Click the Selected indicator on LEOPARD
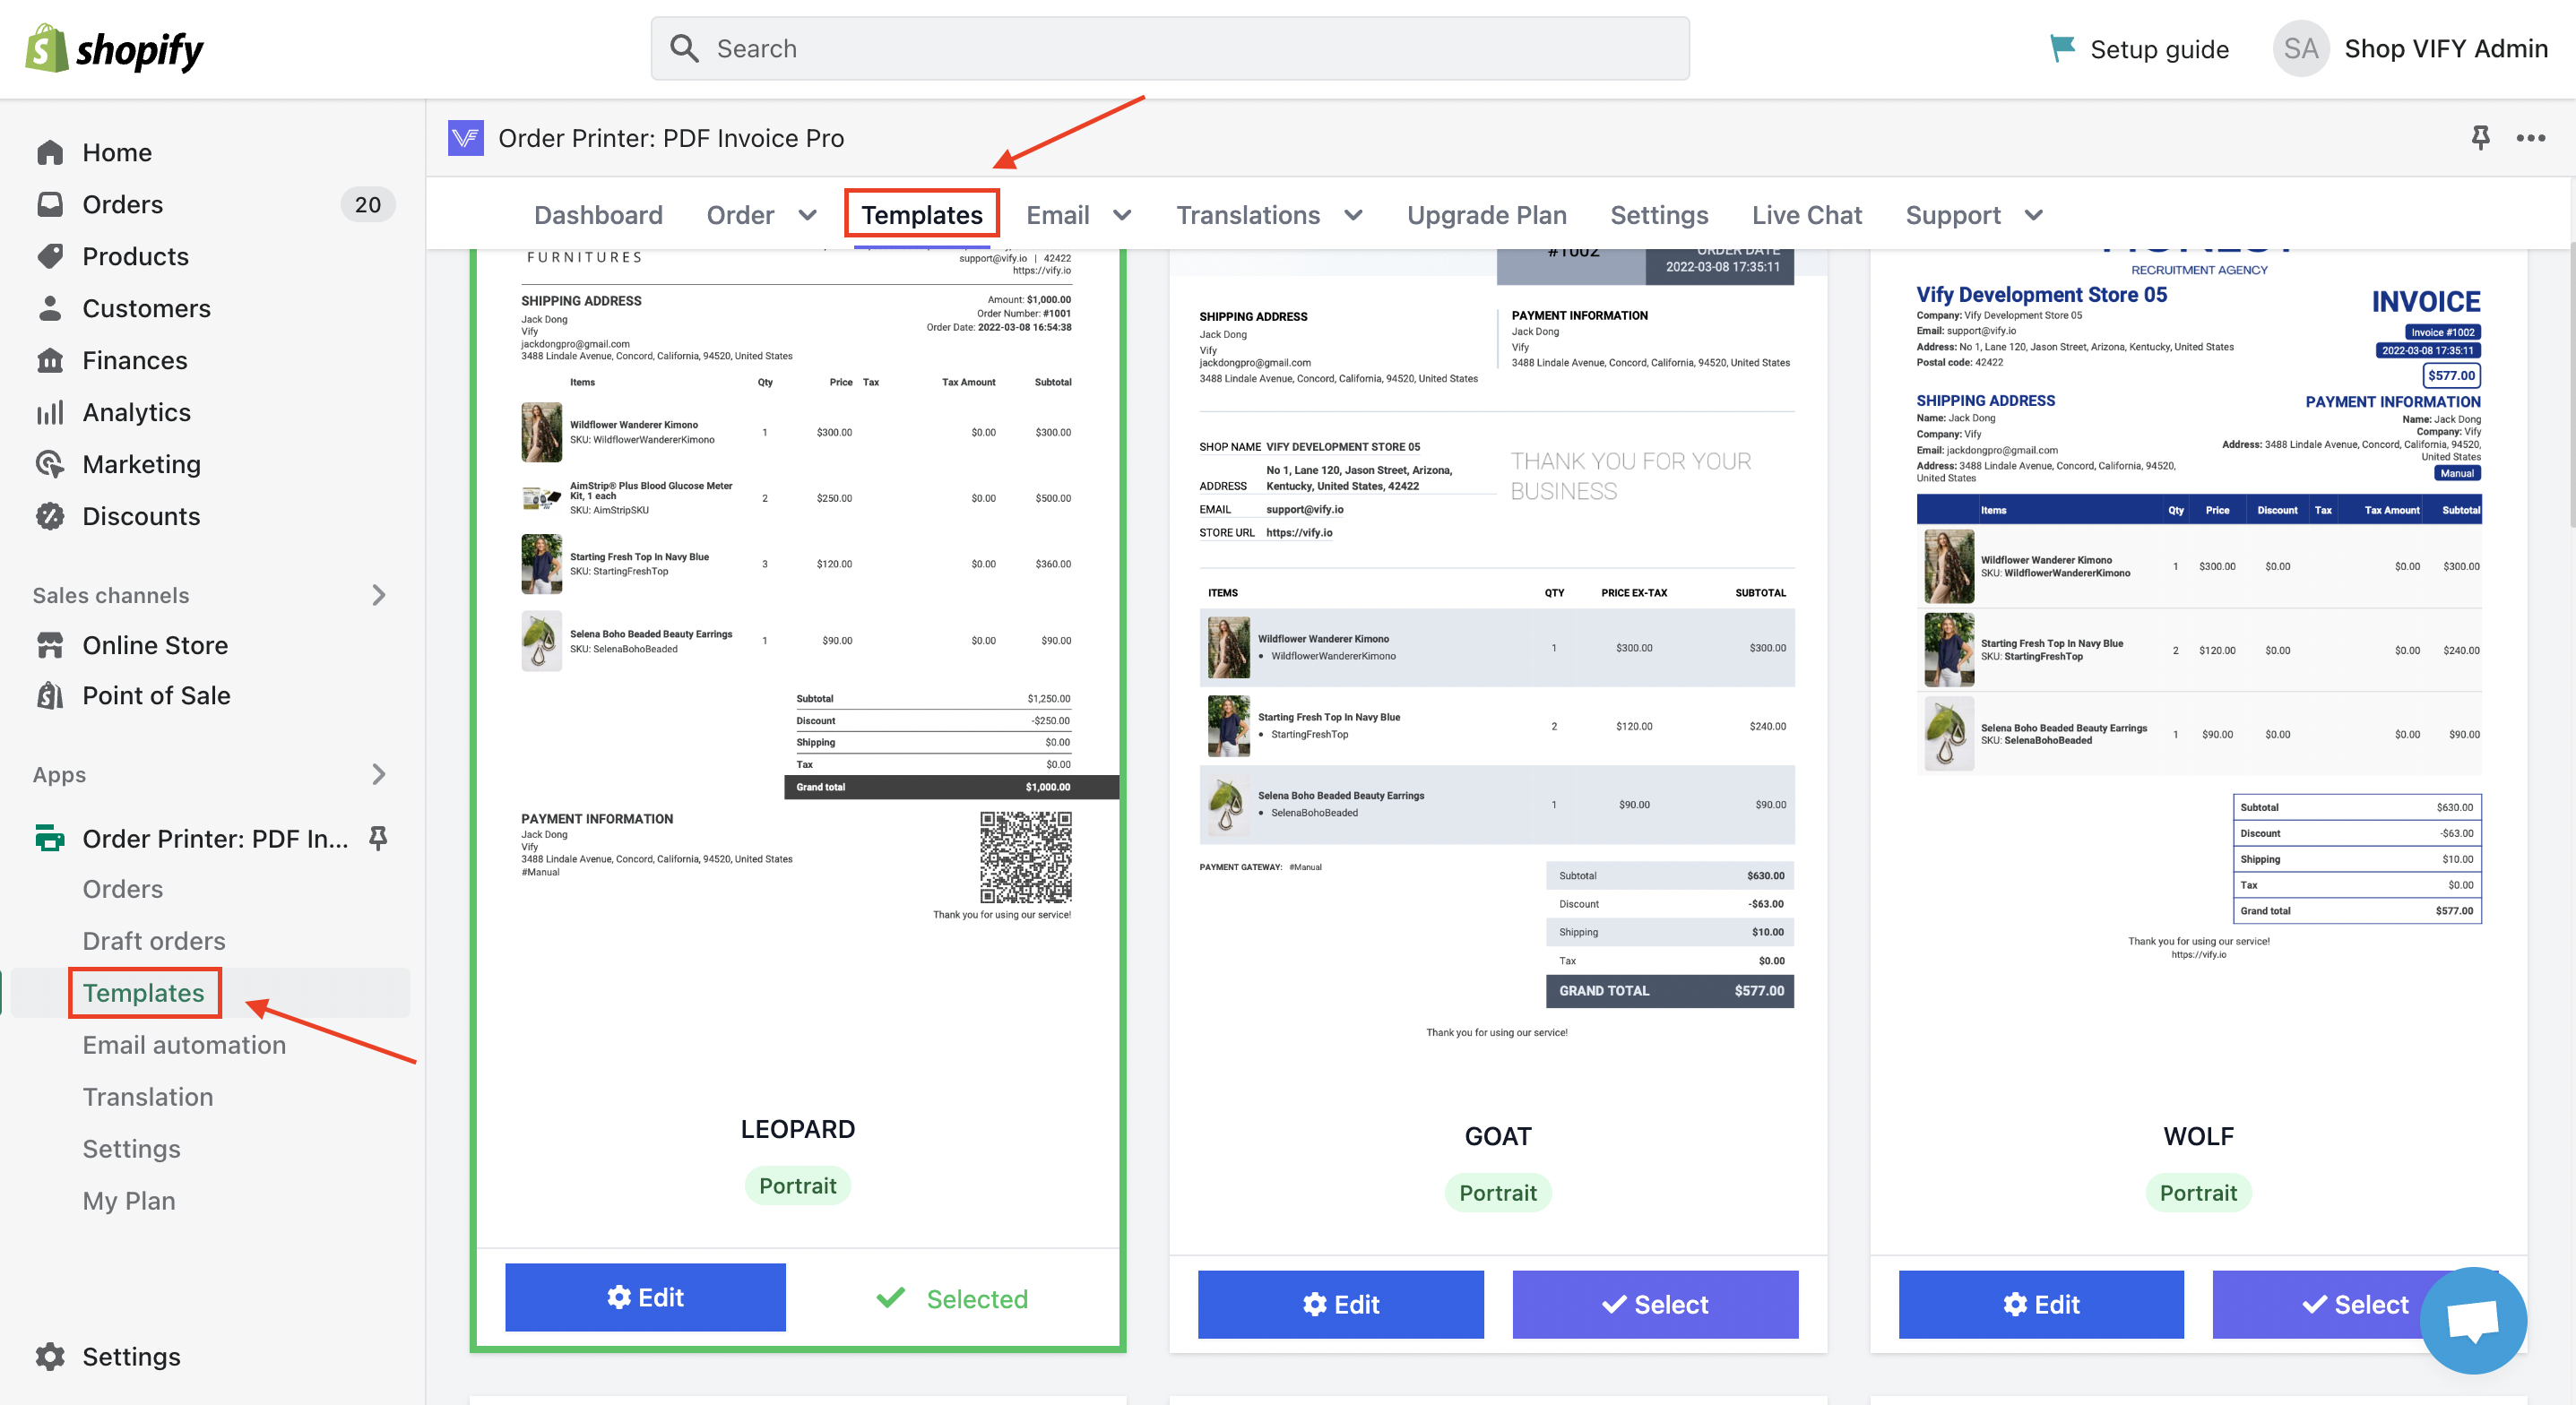Image resolution: width=2576 pixels, height=1405 pixels. [x=952, y=1298]
